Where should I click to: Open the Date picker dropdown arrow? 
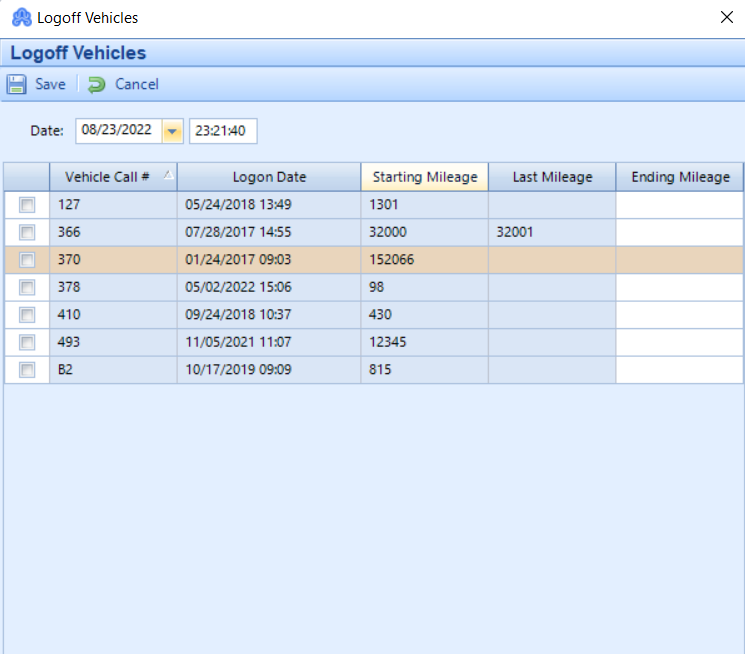point(172,131)
